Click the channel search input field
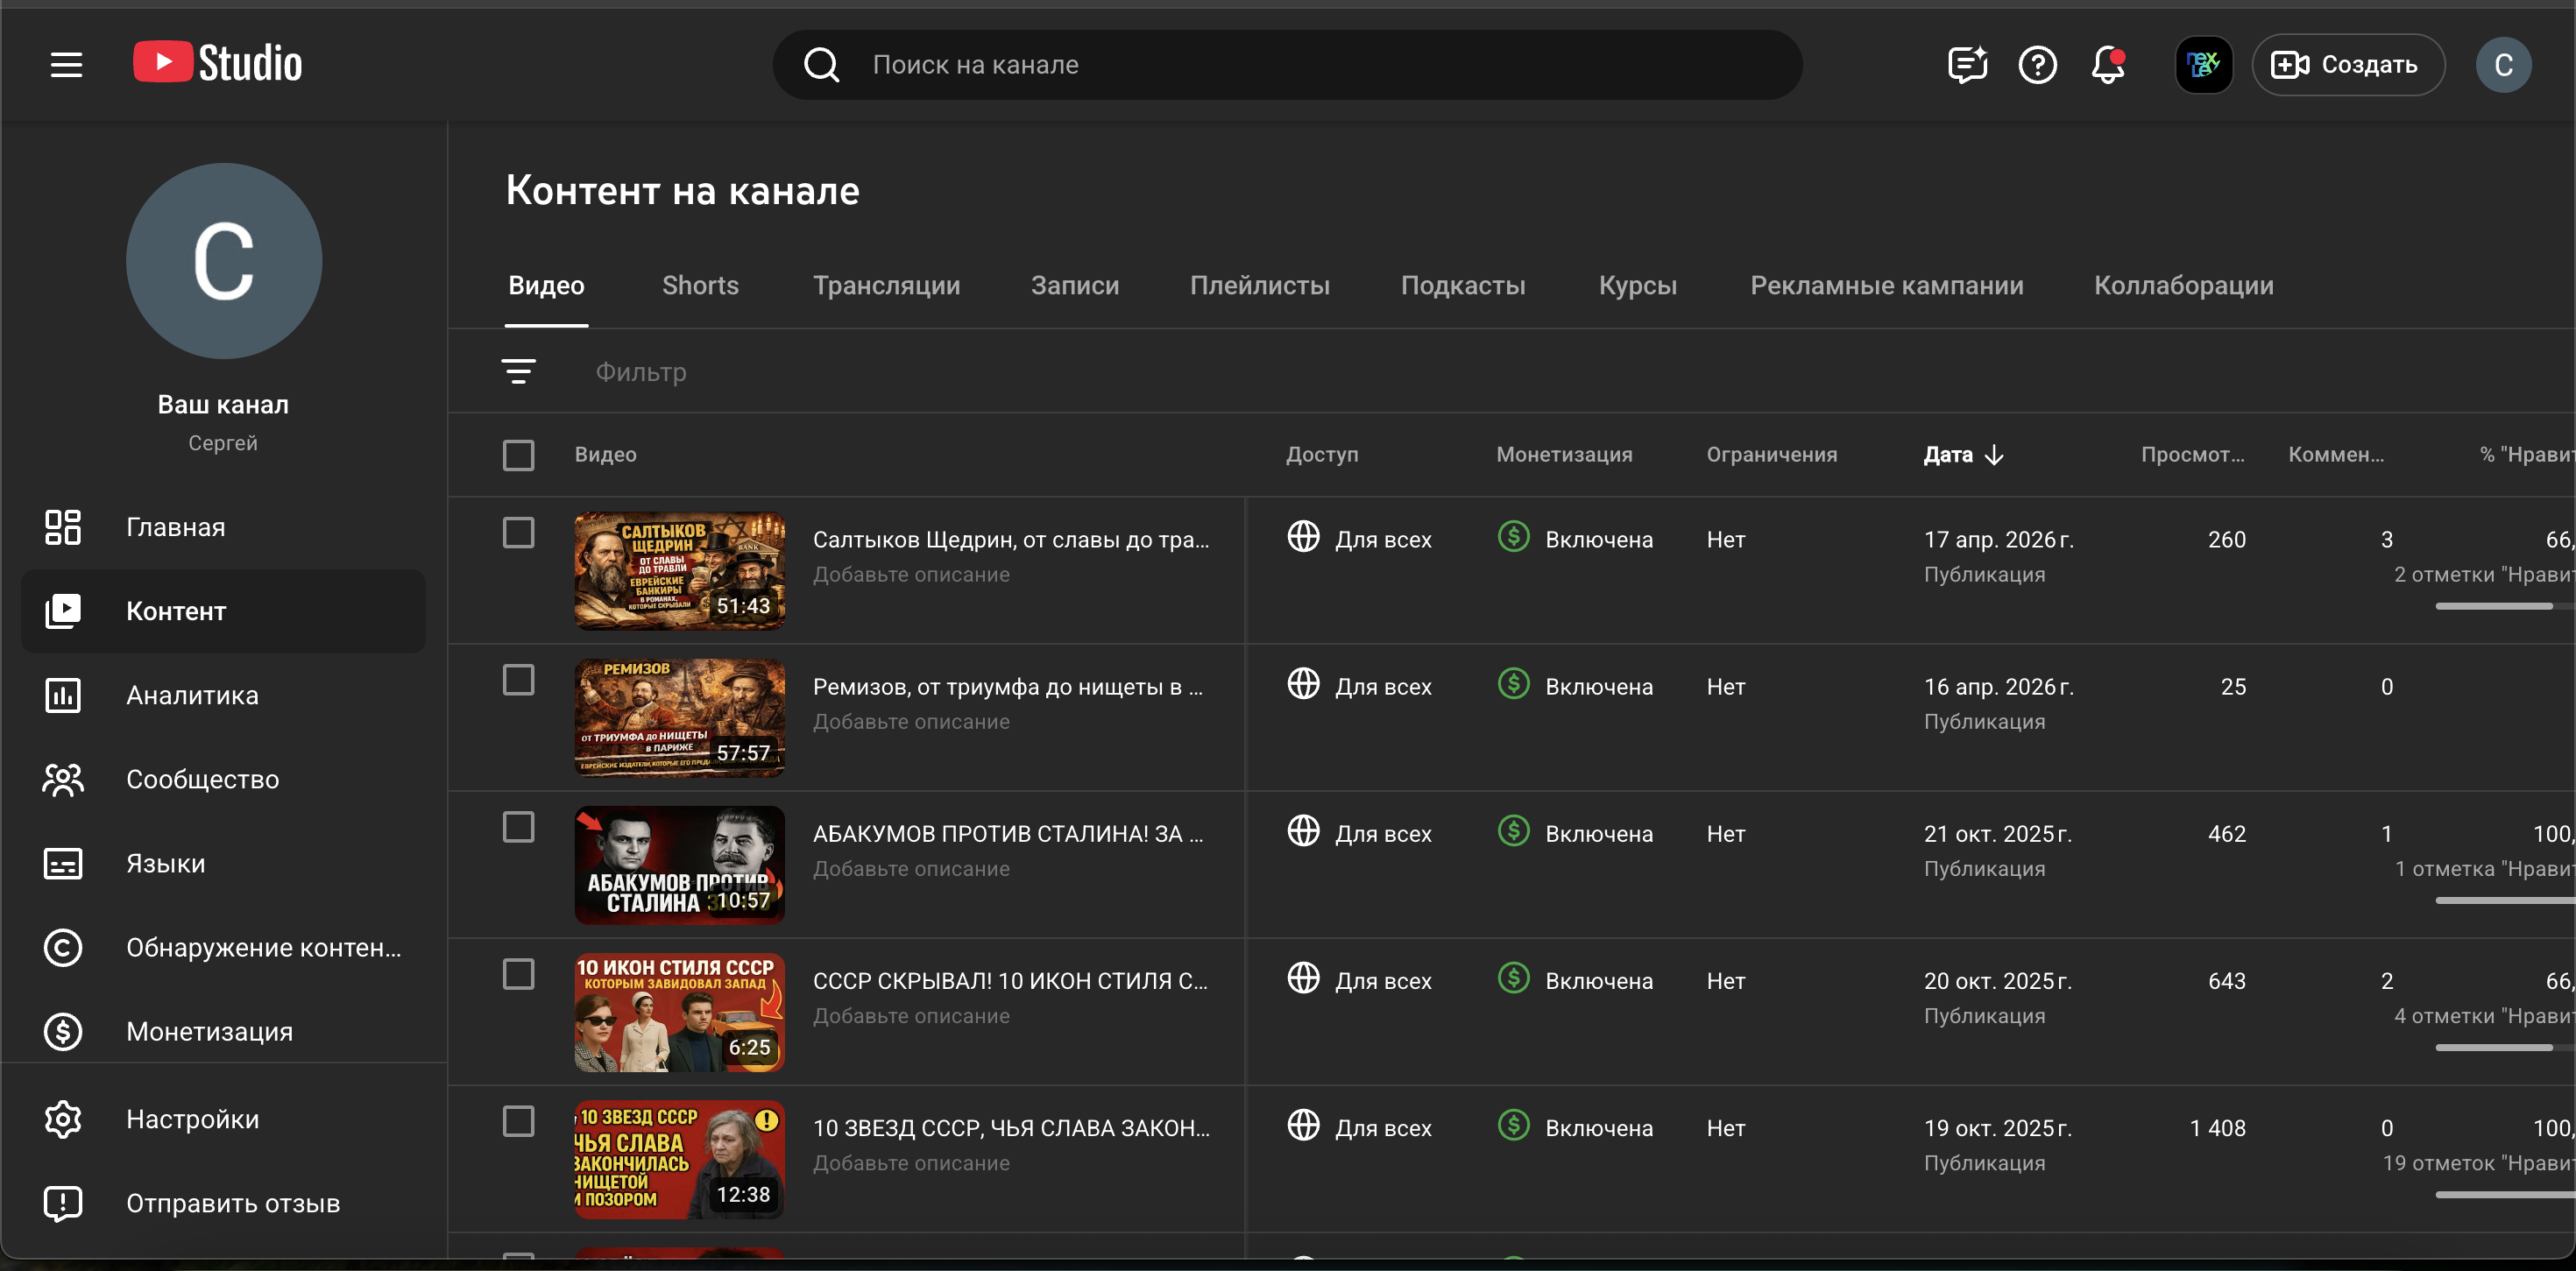The height and width of the screenshot is (1271, 2576). pos(1287,65)
